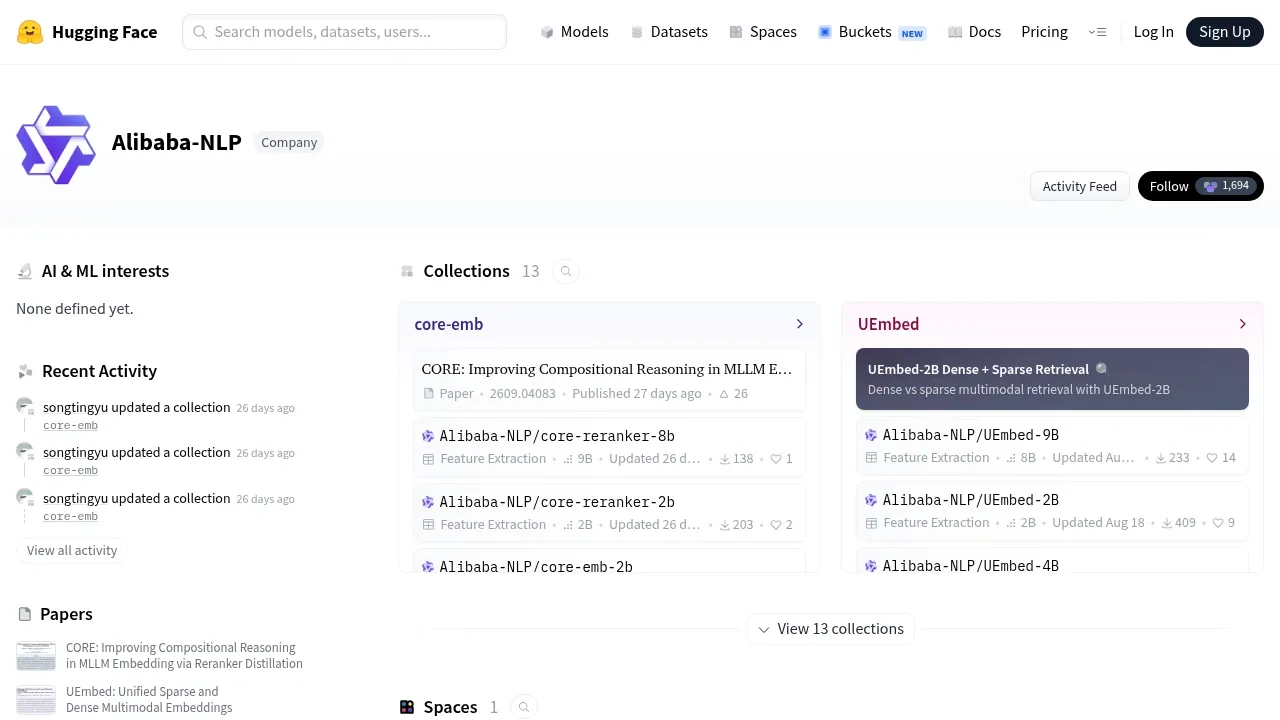Viewport: 1280px width, 720px height.
Task: Click the CORE paper thumbnail in Papers
Action: click(36, 656)
